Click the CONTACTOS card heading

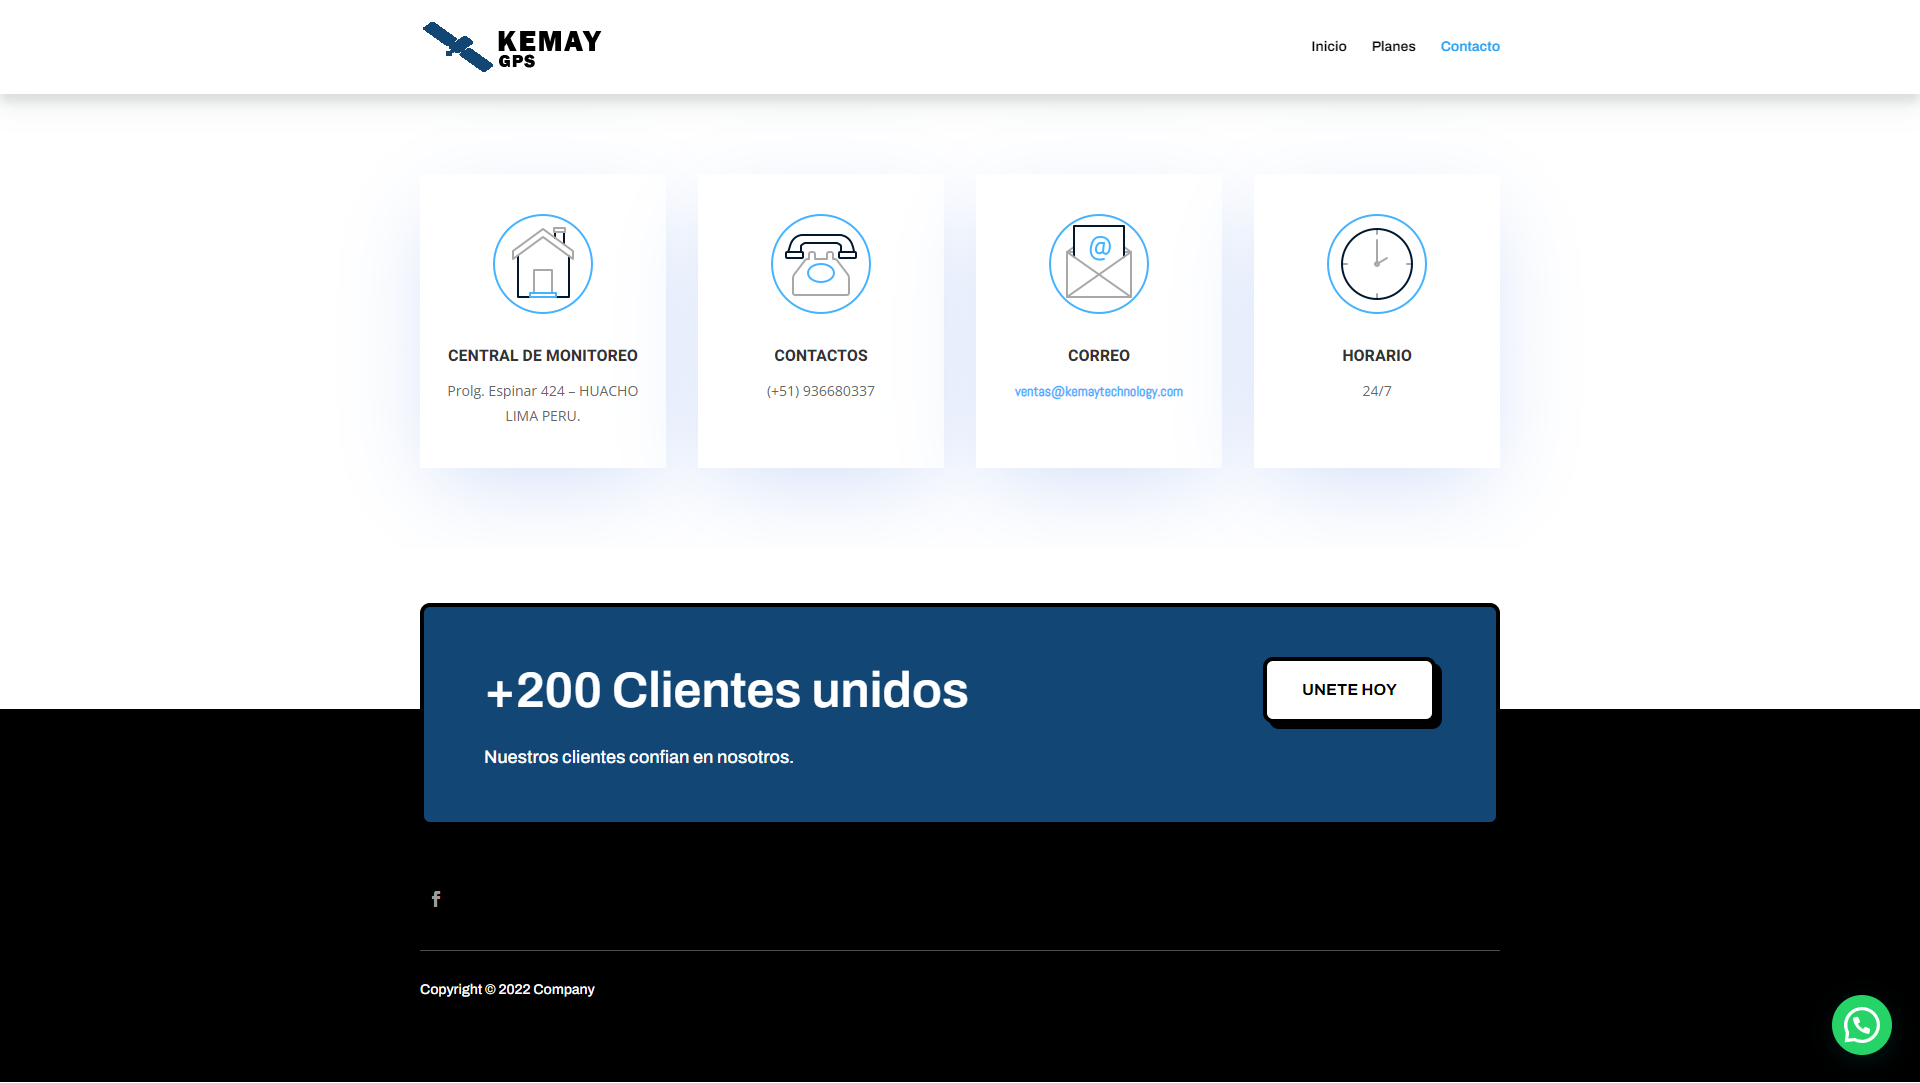[x=821, y=355]
